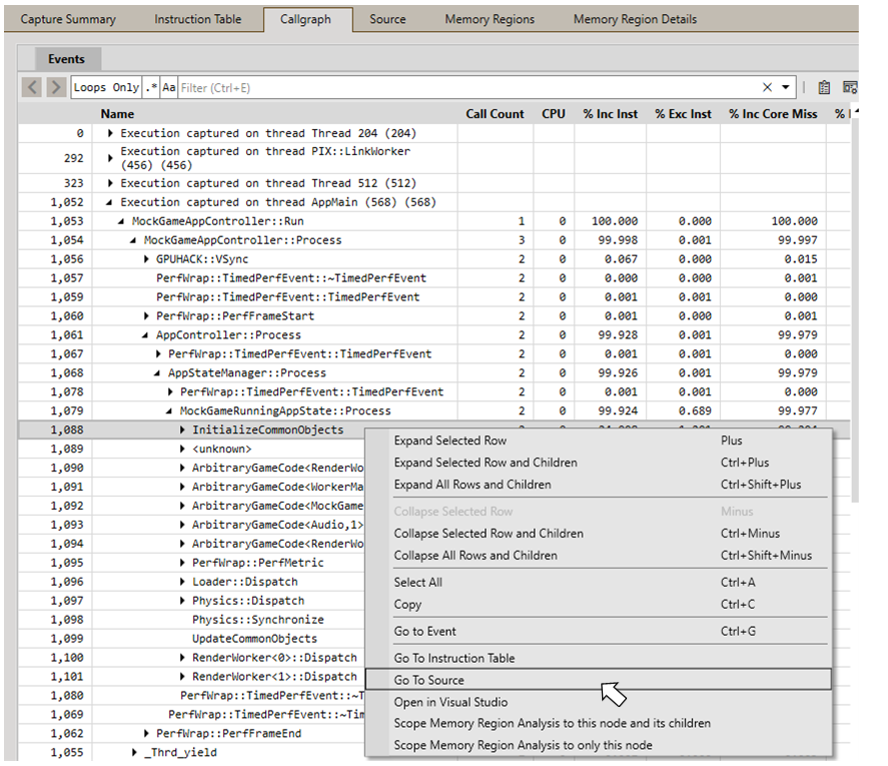
Task: Choose Go to Event in context menu
Action: click(x=599, y=631)
